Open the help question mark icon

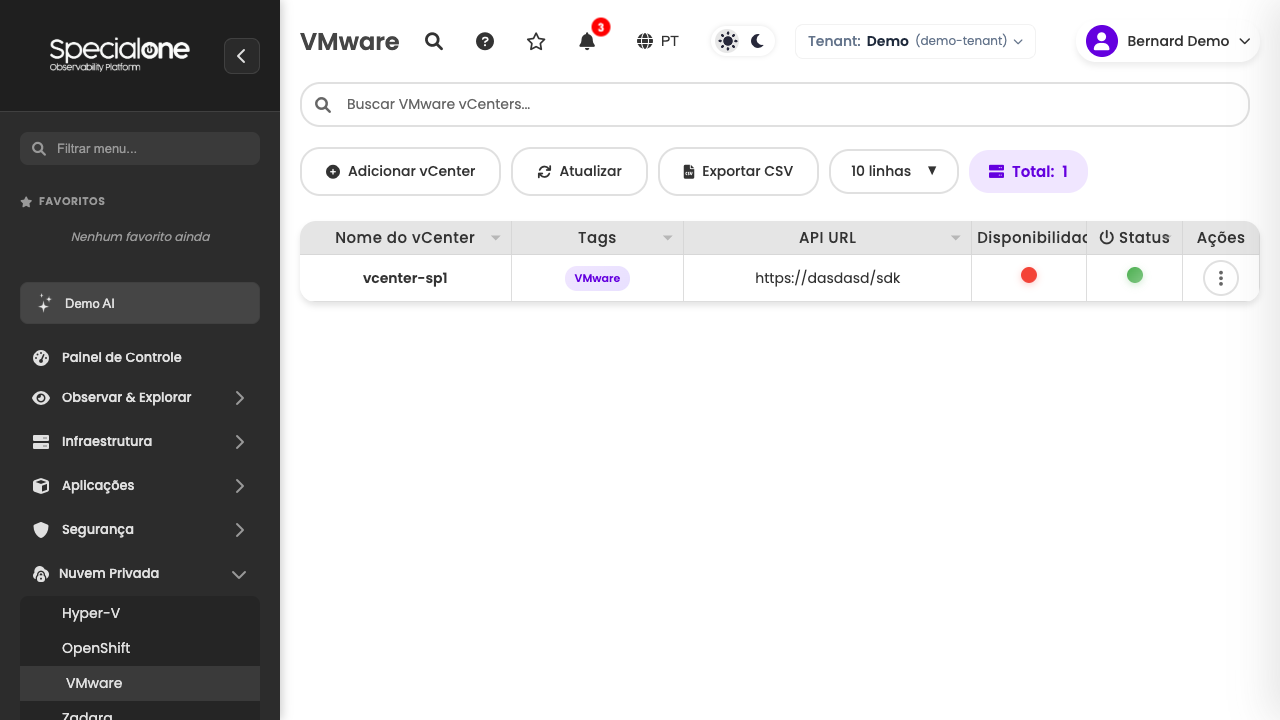485,41
